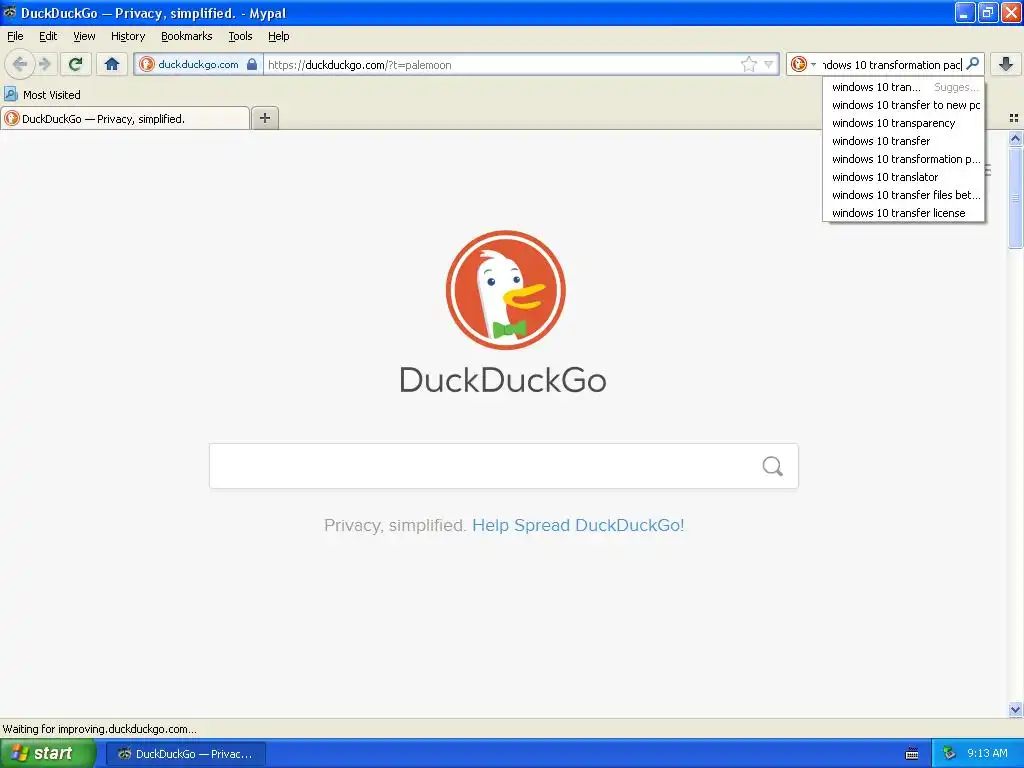The image size is (1024, 768).
Task: Open a new tab with the plus button
Action: point(264,118)
